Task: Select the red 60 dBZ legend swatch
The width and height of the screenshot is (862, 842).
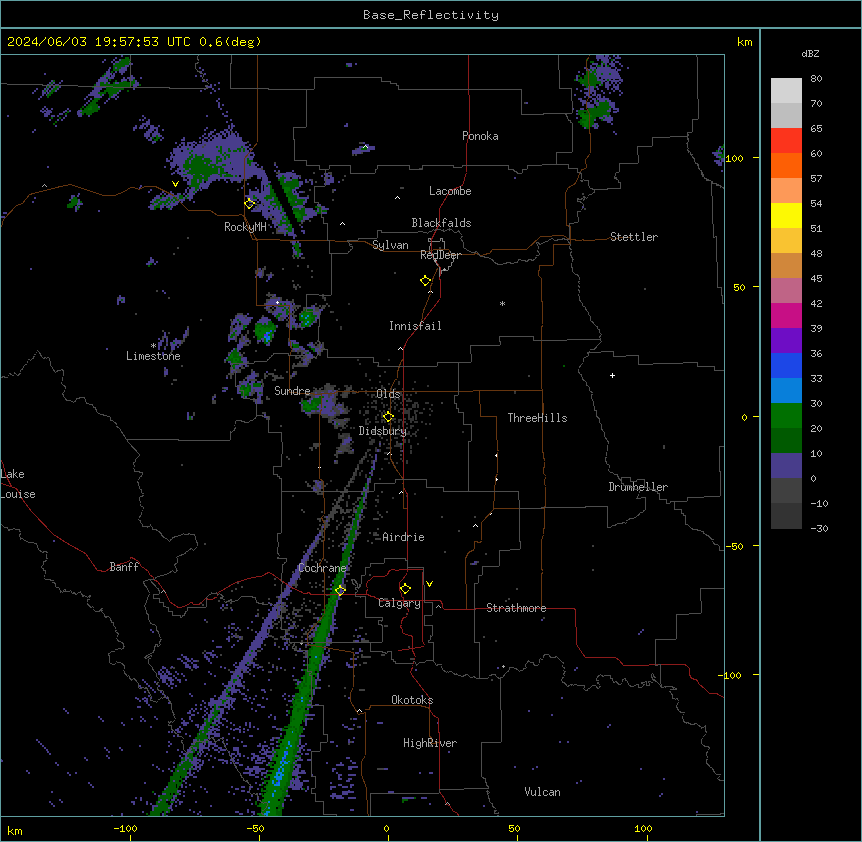Action: [x=786, y=141]
